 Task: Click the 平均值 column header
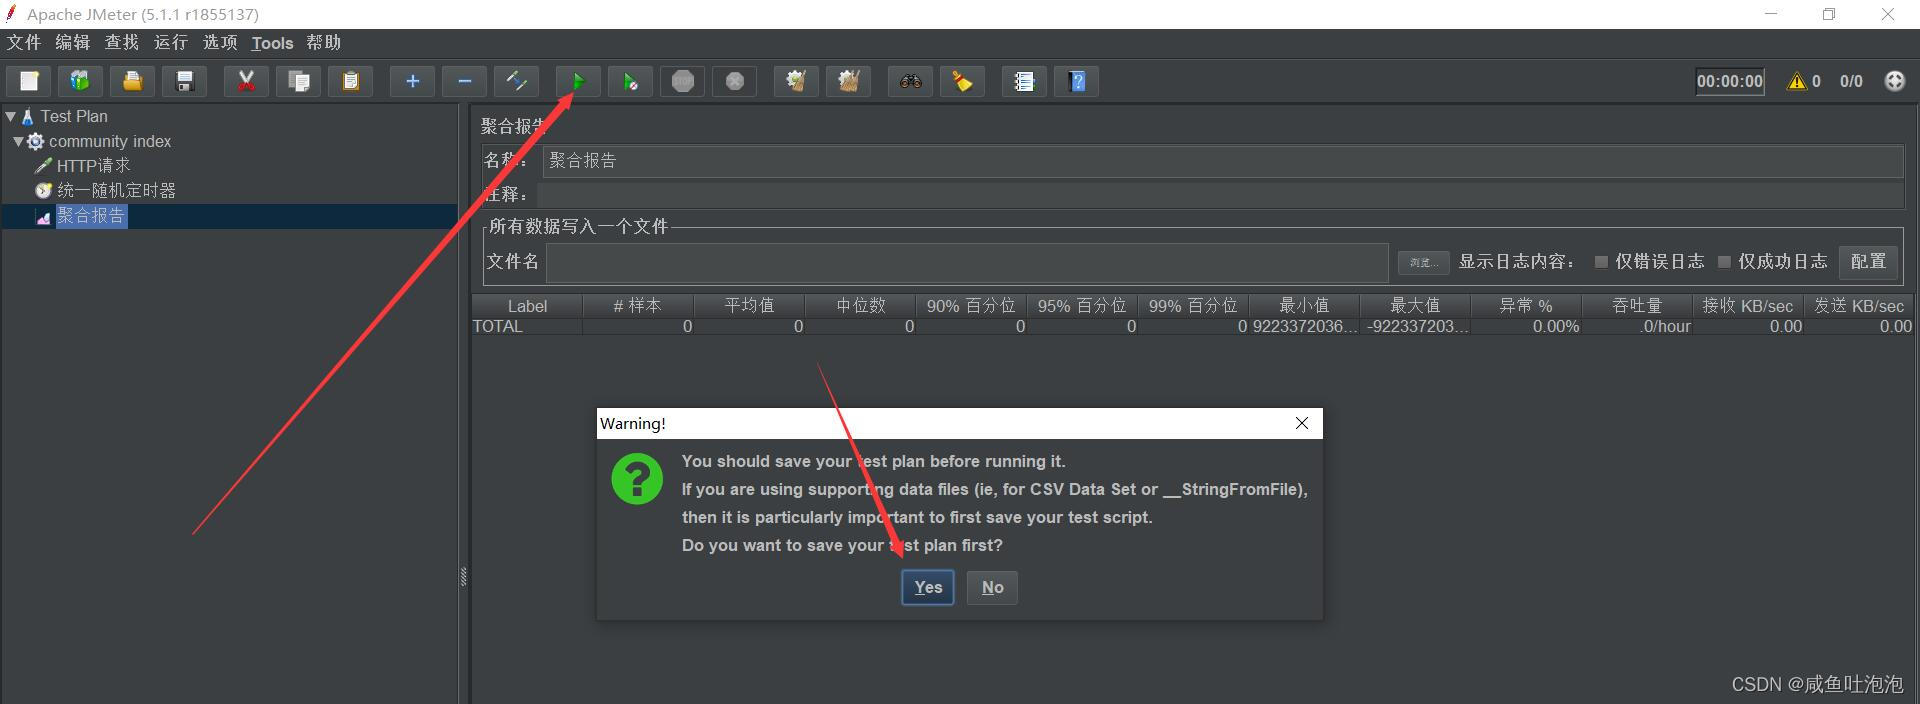click(749, 306)
